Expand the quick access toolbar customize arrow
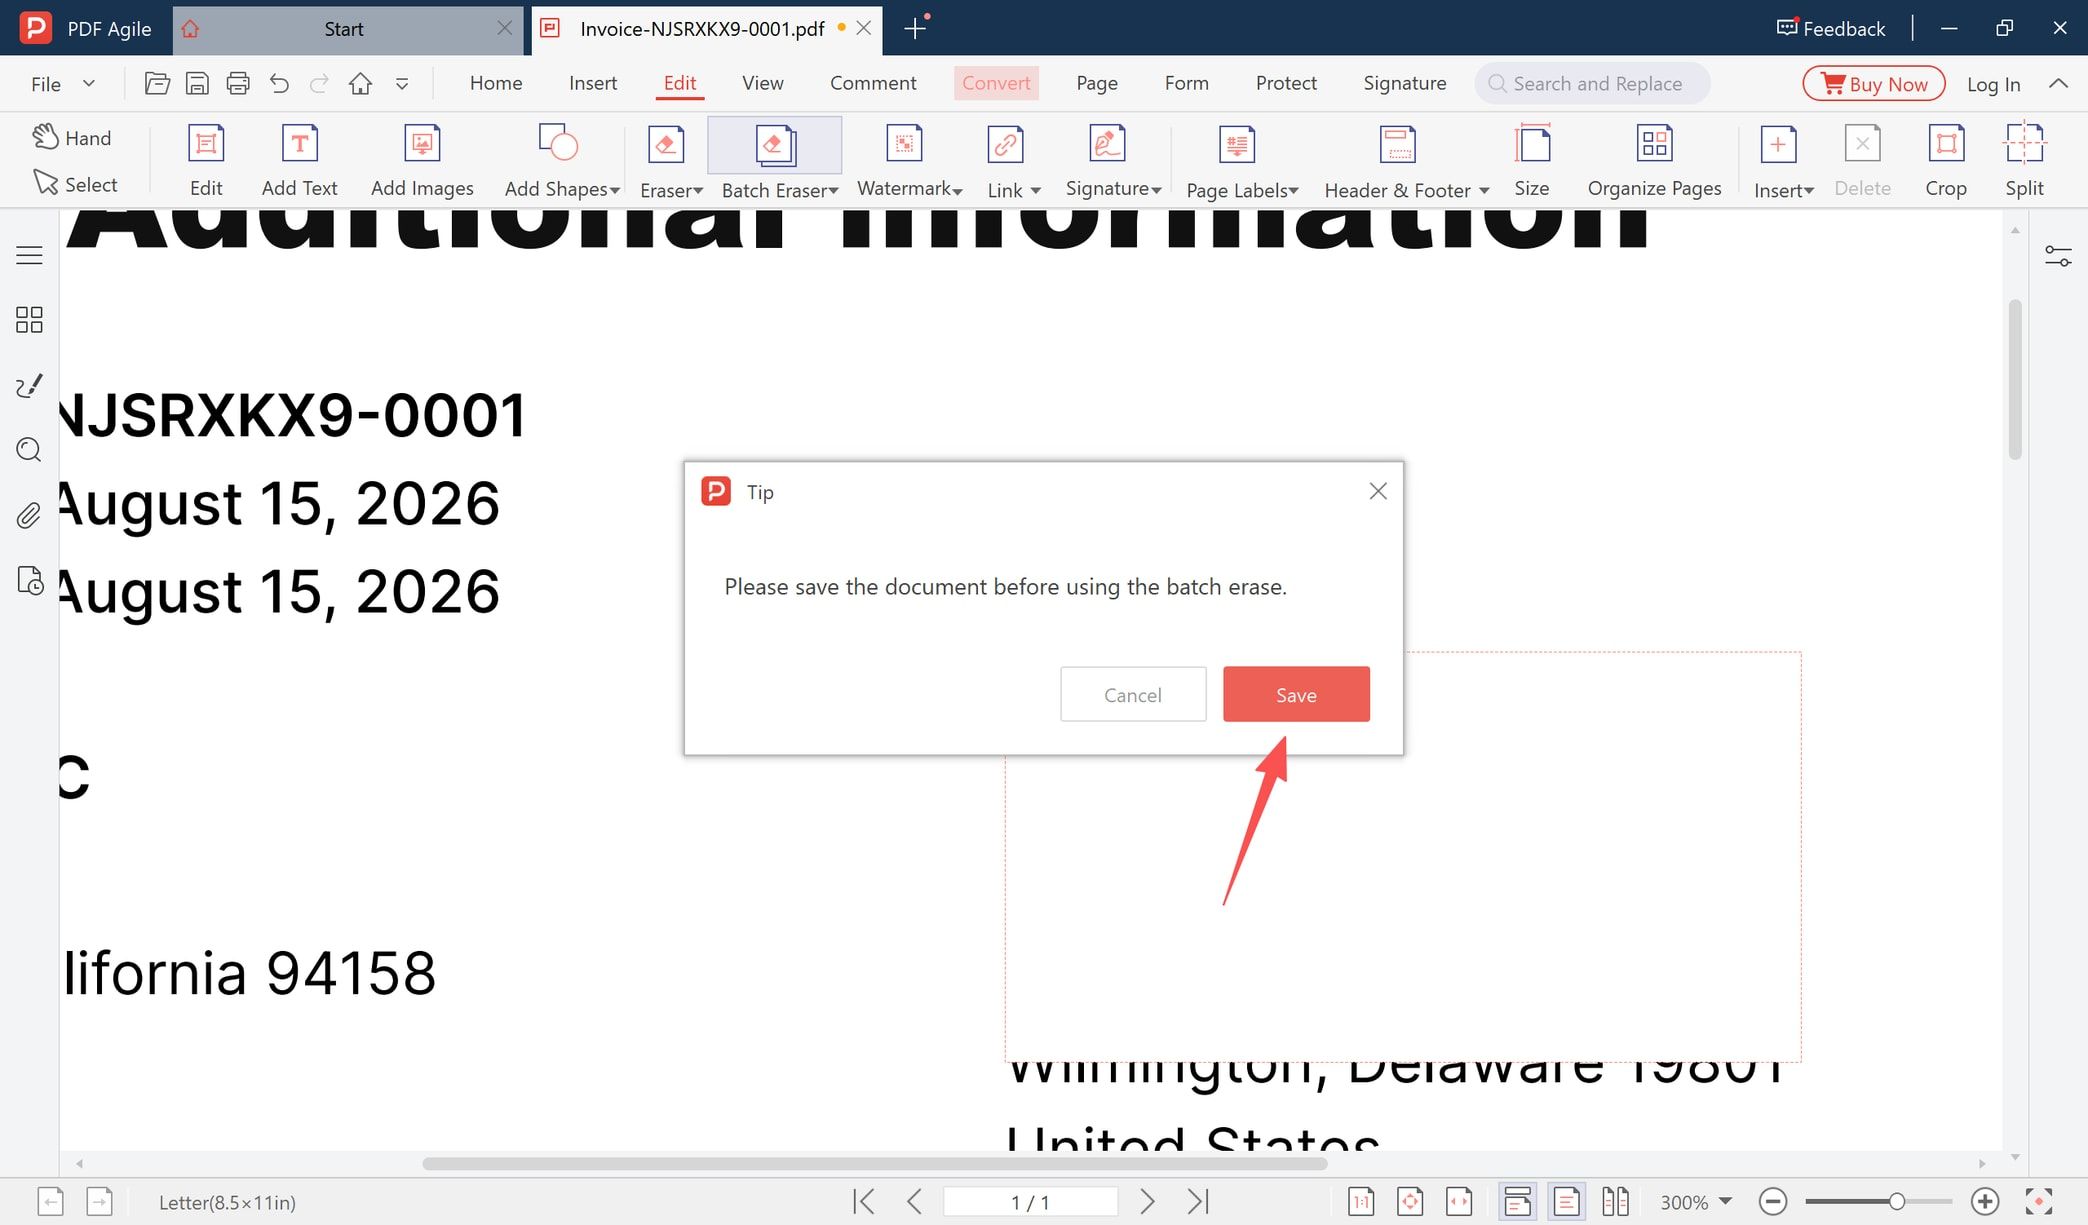The image size is (2088, 1225). pos(402,84)
